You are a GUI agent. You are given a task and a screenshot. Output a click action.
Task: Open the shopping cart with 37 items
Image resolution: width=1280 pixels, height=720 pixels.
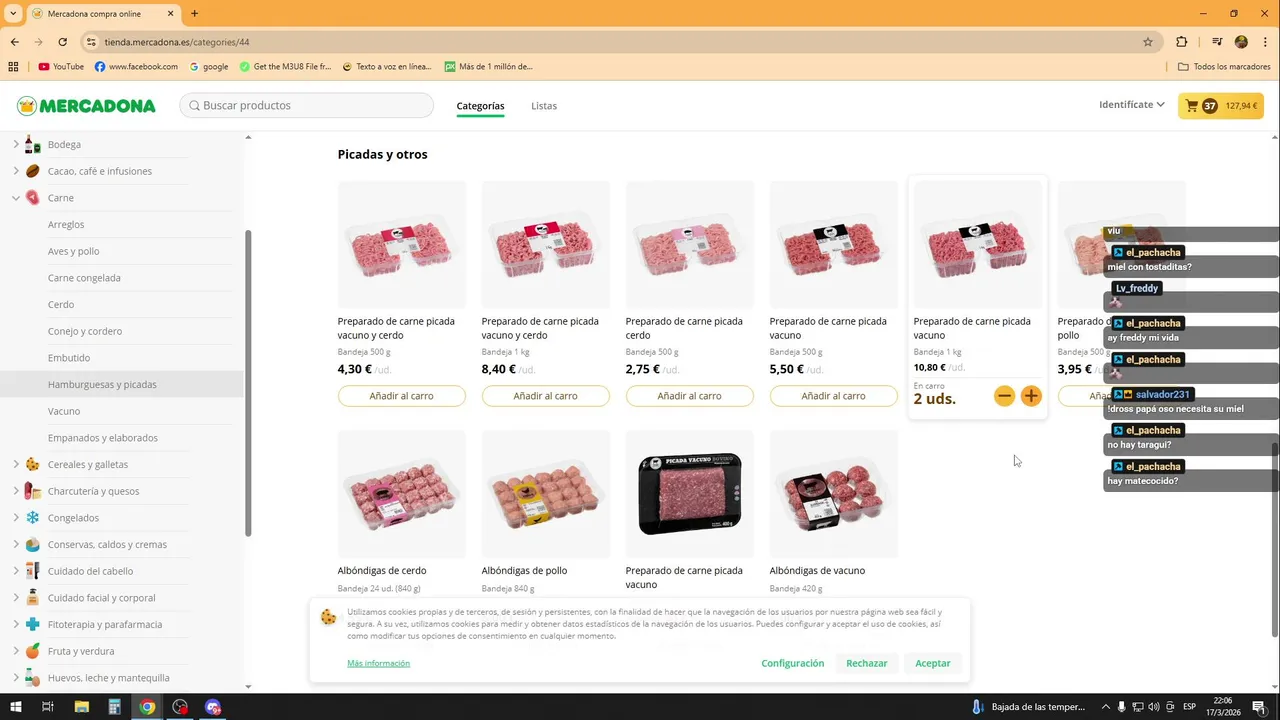click(x=1220, y=106)
